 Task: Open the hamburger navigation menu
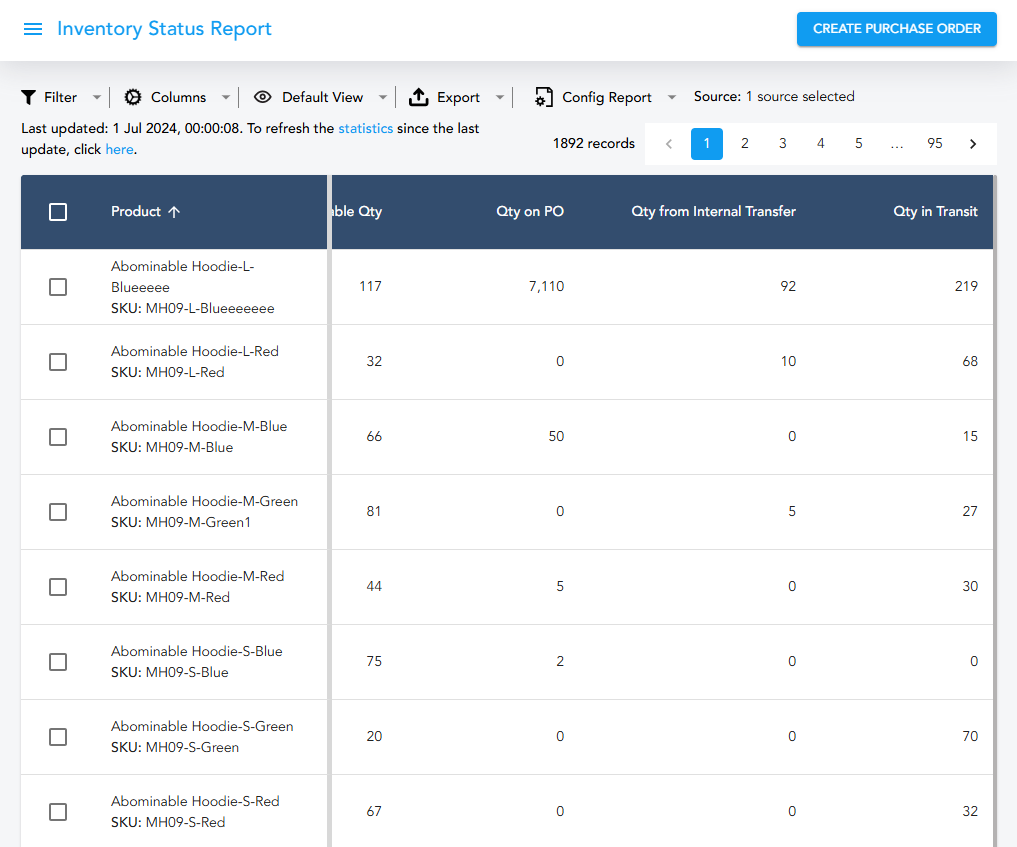33,29
